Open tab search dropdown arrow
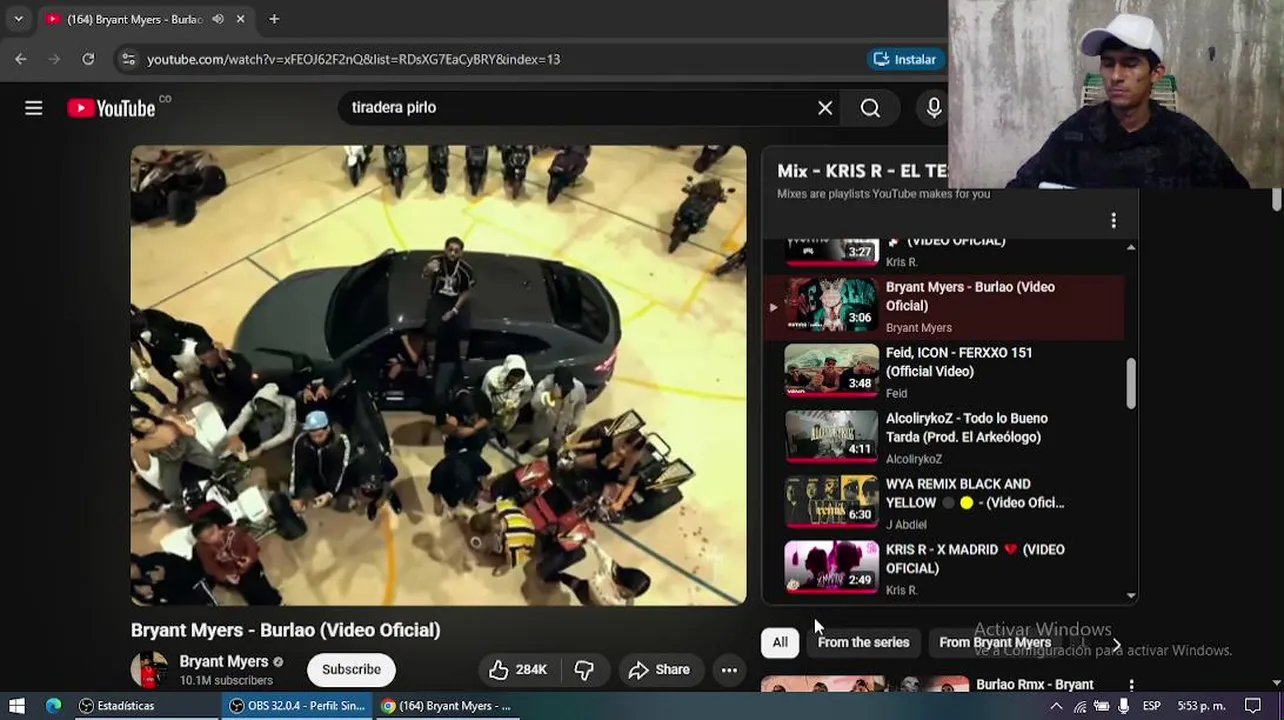The image size is (1284, 720). click(18, 19)
